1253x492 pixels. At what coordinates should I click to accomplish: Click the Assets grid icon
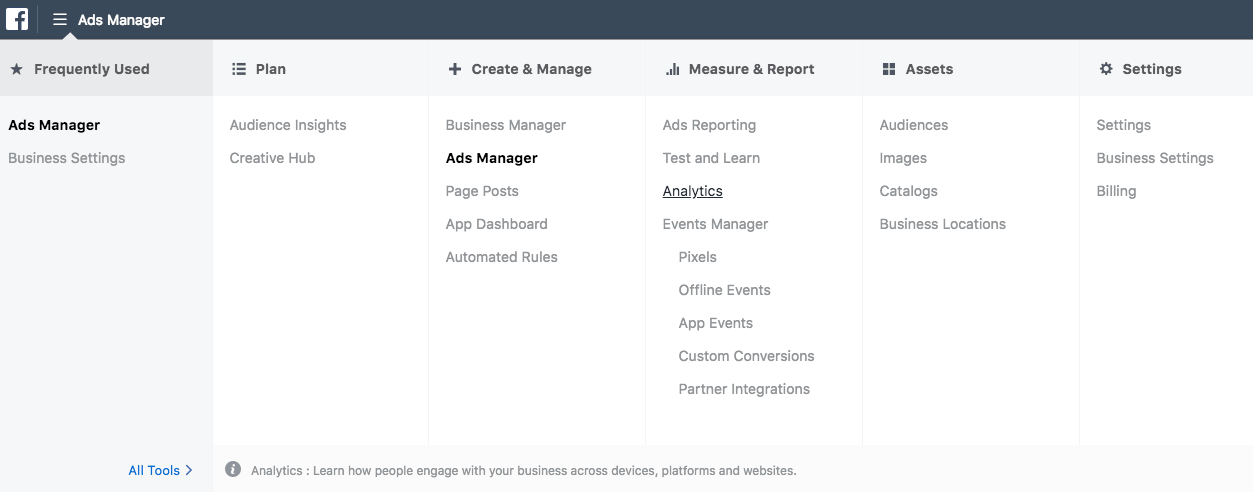coord(889,69)
